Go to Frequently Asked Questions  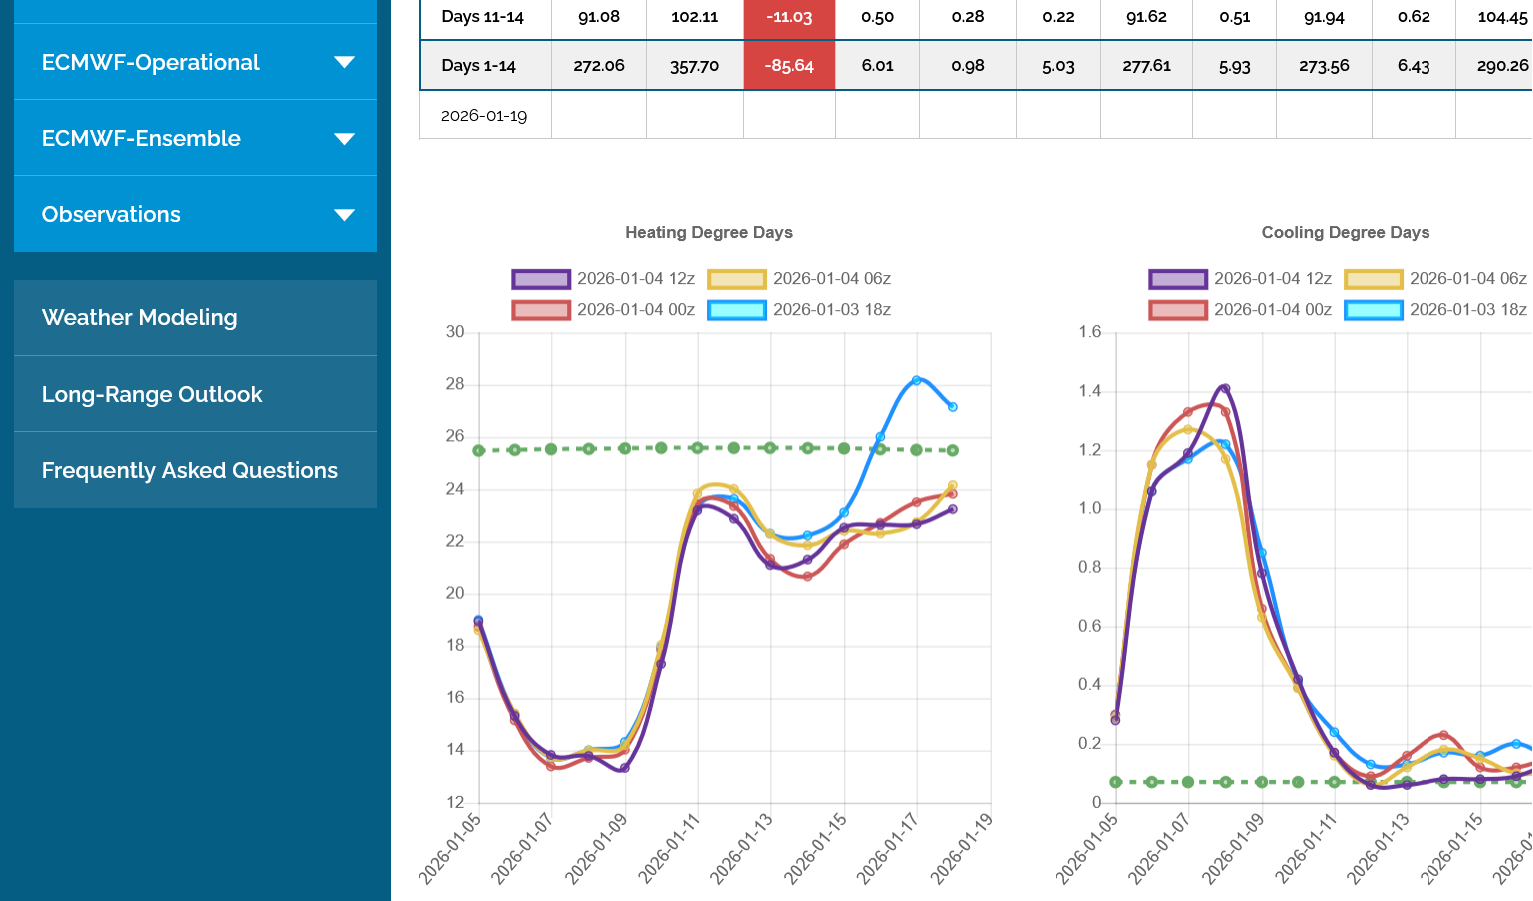click(x=190, y=471)
